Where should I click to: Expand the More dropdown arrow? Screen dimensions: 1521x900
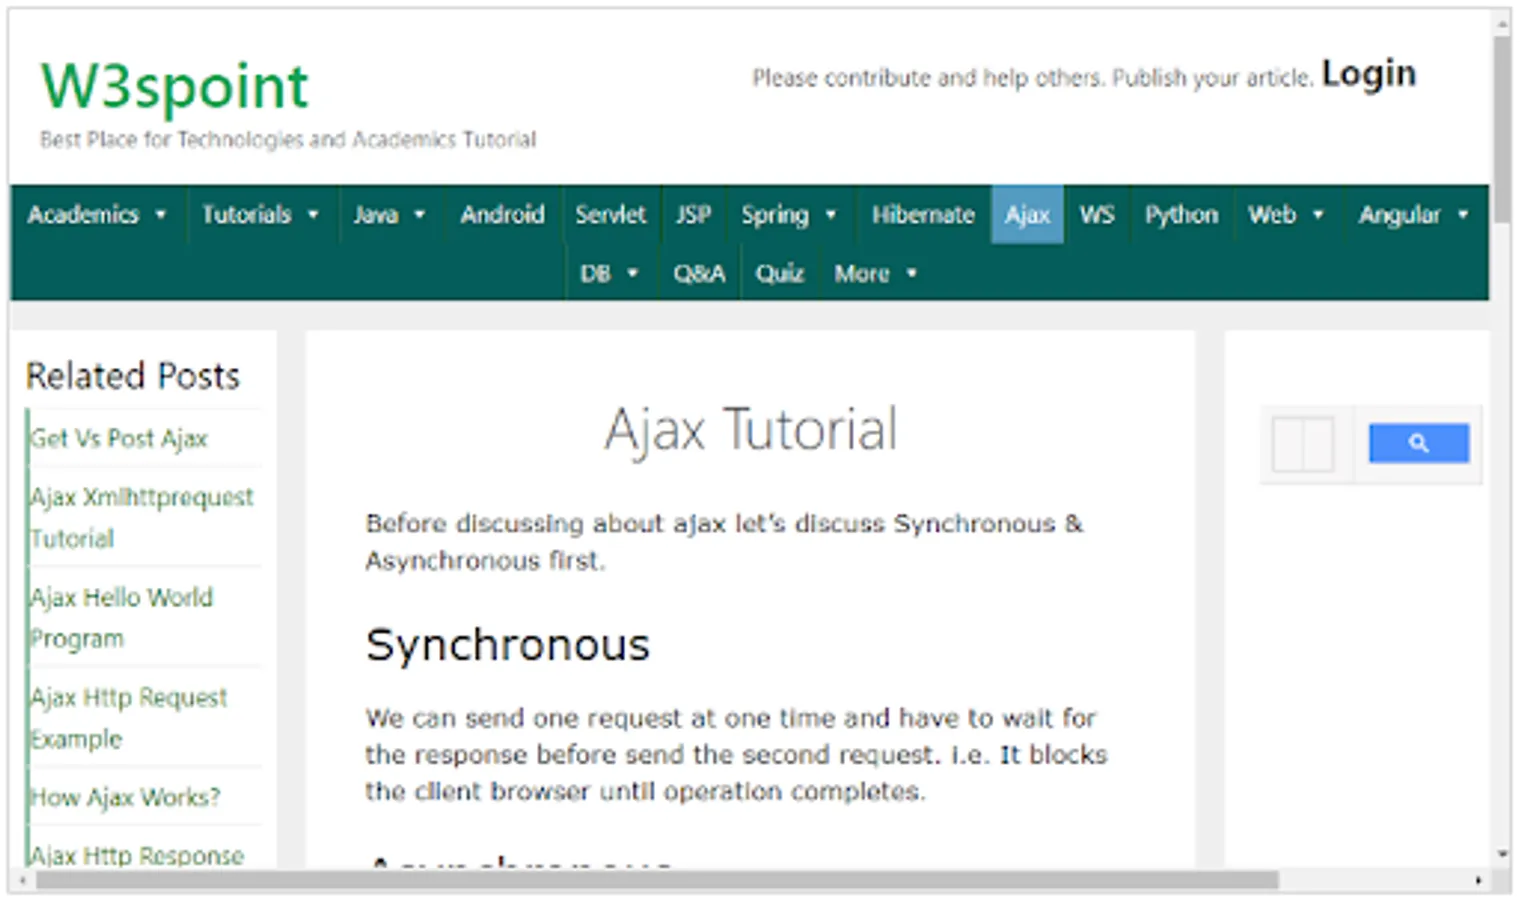(911, 273)
